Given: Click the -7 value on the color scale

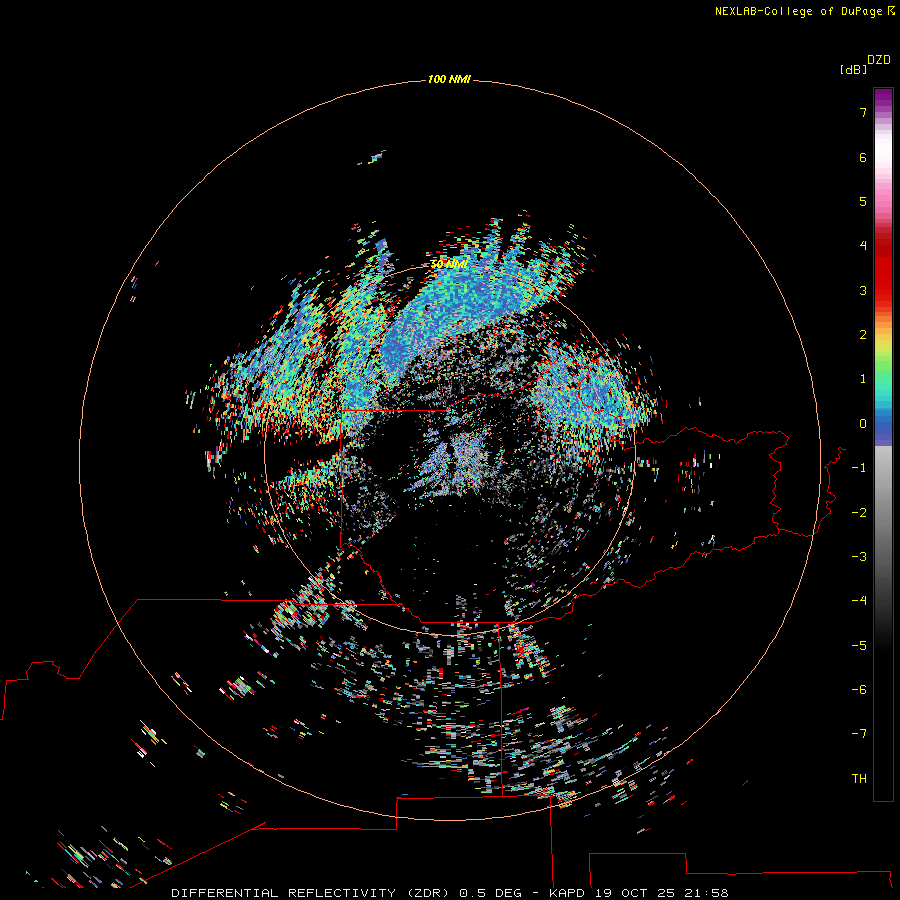Looking at the screenshot, I should pos(859,734).
